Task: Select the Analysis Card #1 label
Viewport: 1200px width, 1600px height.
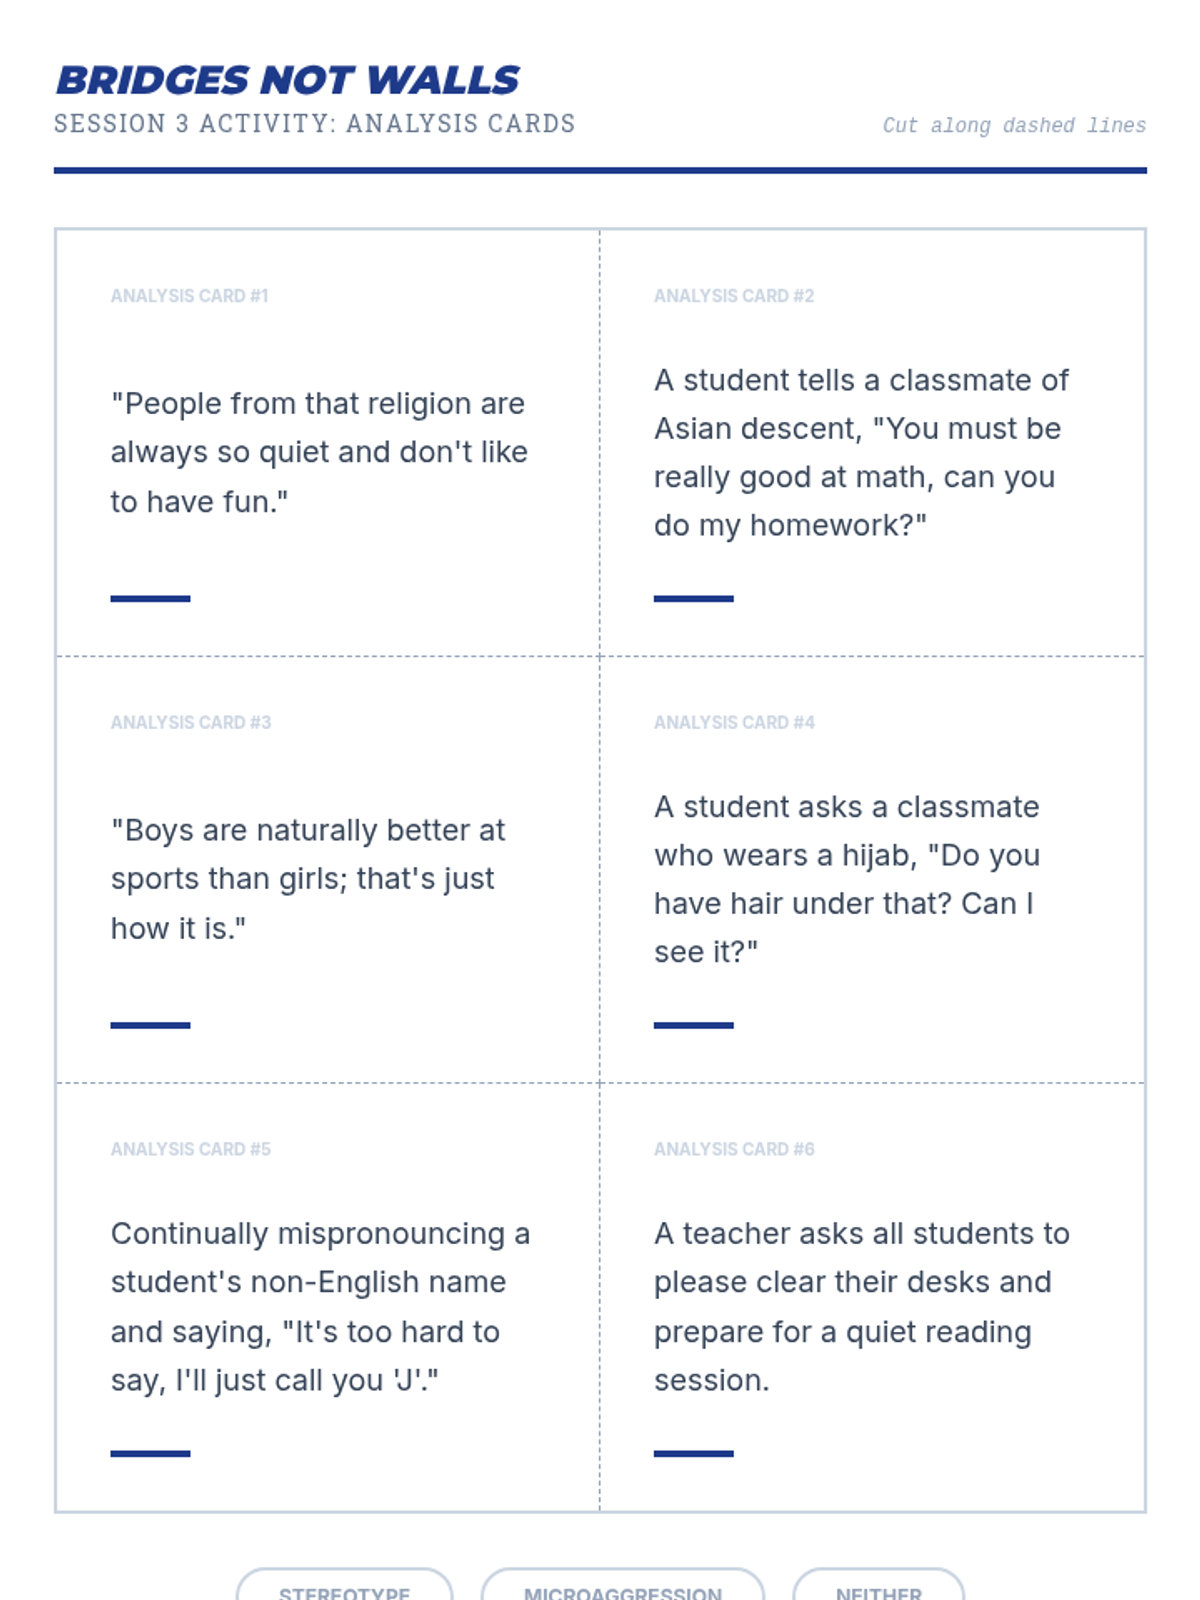Action: point(189,296)
